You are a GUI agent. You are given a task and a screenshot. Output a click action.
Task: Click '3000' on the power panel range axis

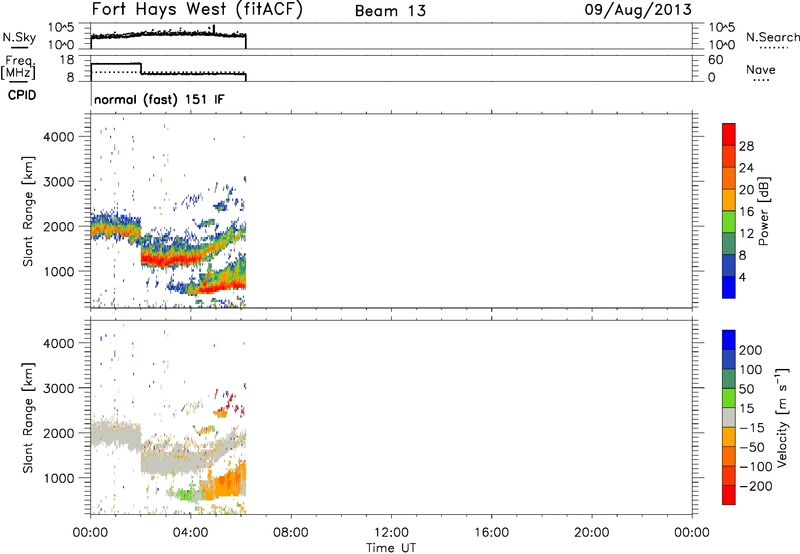58,182
